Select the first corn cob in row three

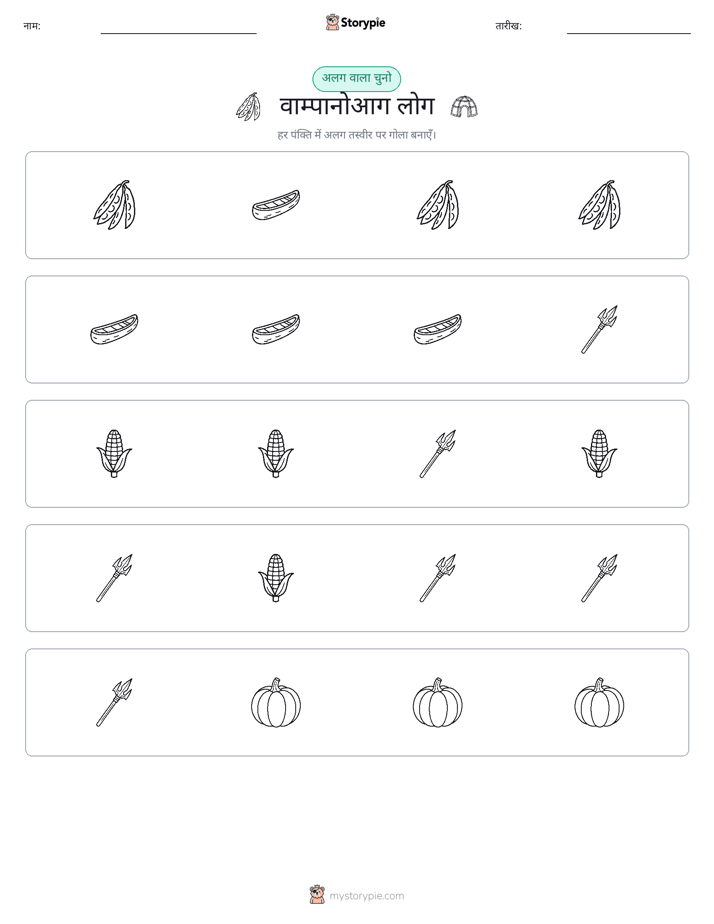[114, 454]
